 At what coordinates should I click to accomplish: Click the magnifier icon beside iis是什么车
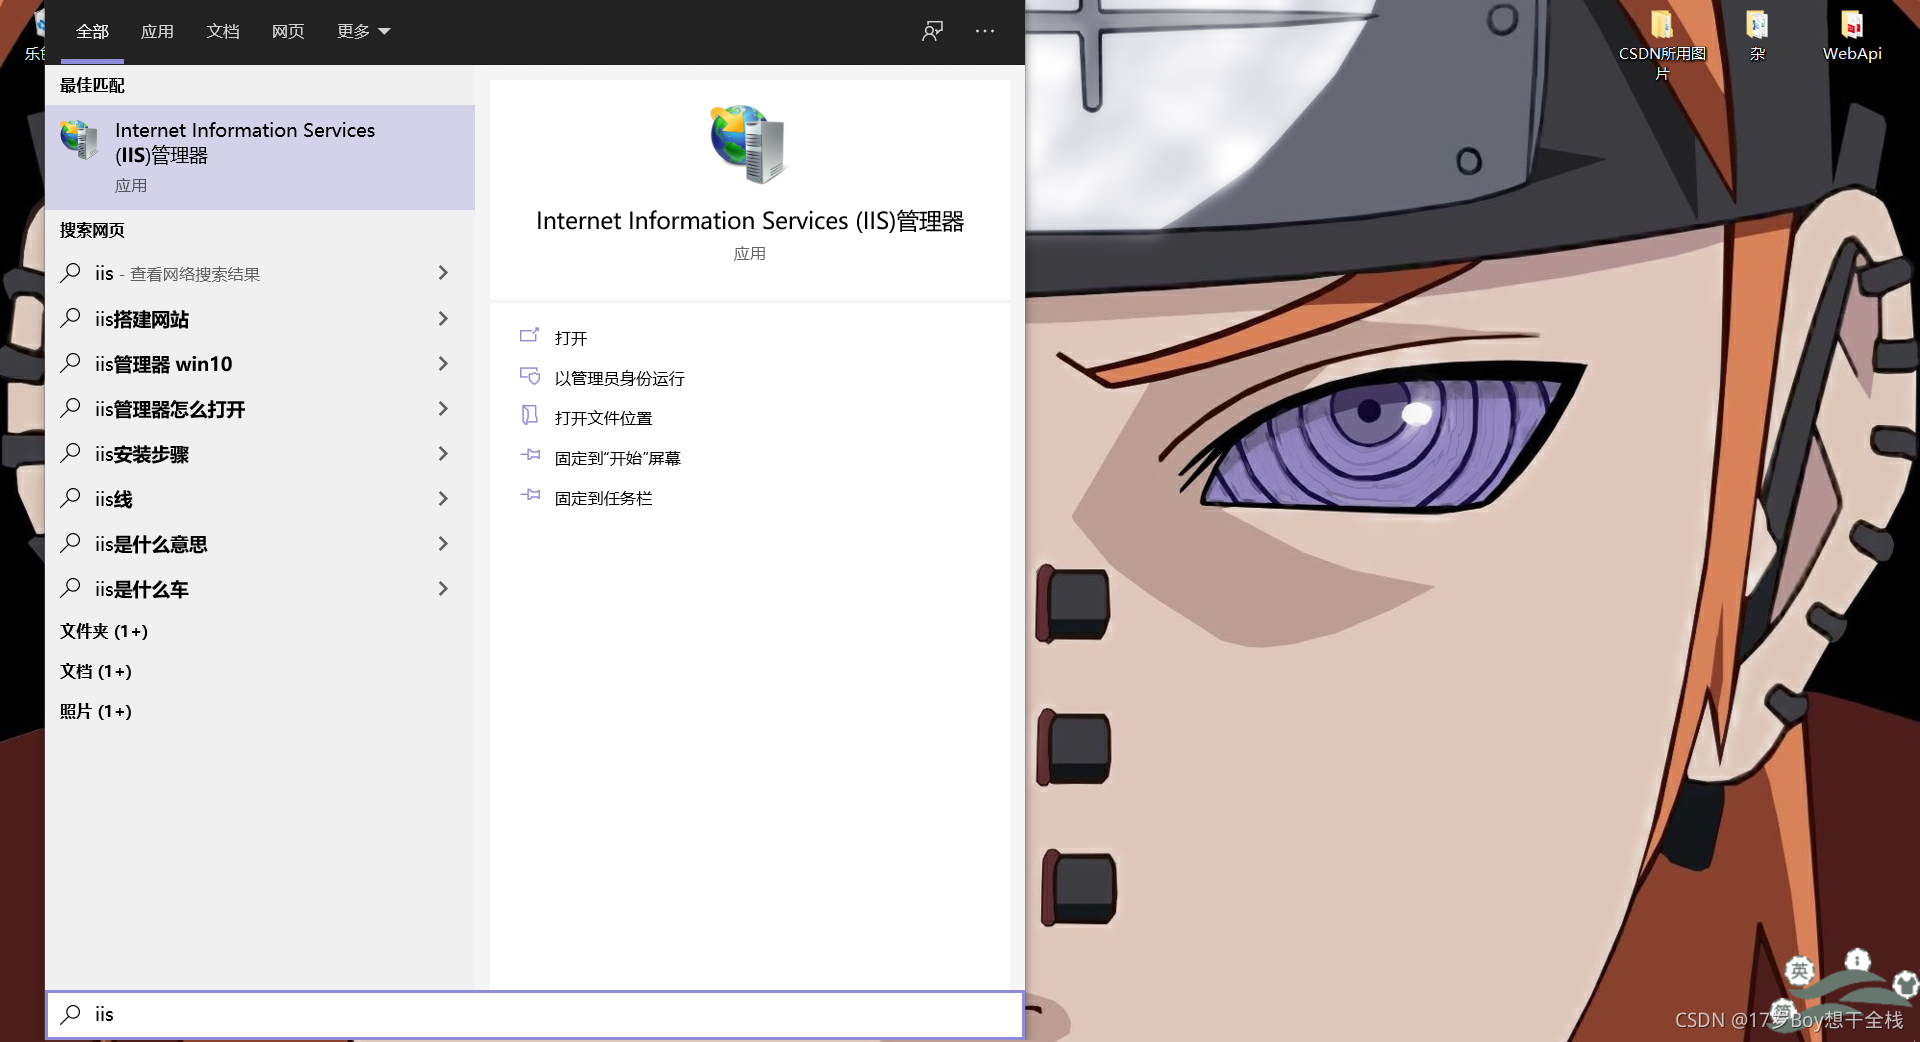[x=70, y=588]
